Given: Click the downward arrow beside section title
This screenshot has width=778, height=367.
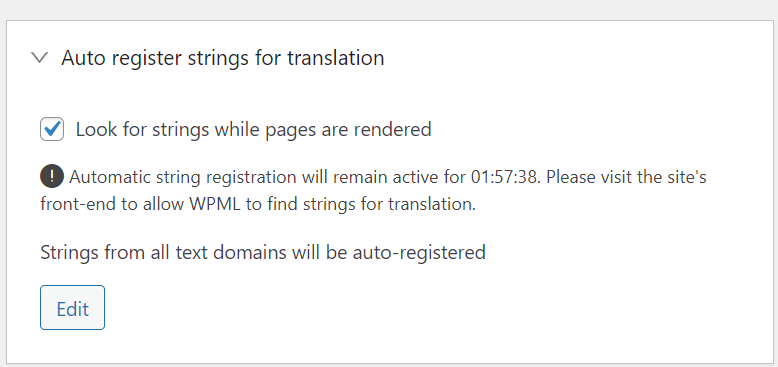Looking at the screenshot, I should coord(39,58).
